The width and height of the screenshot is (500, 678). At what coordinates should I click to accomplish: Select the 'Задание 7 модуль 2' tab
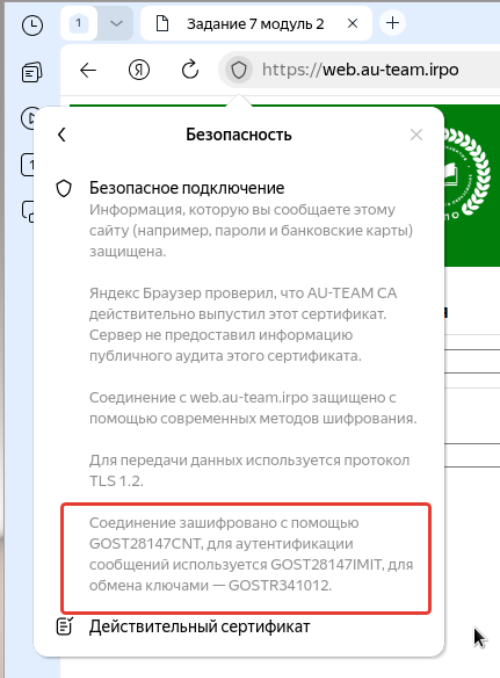pos(255,24)
